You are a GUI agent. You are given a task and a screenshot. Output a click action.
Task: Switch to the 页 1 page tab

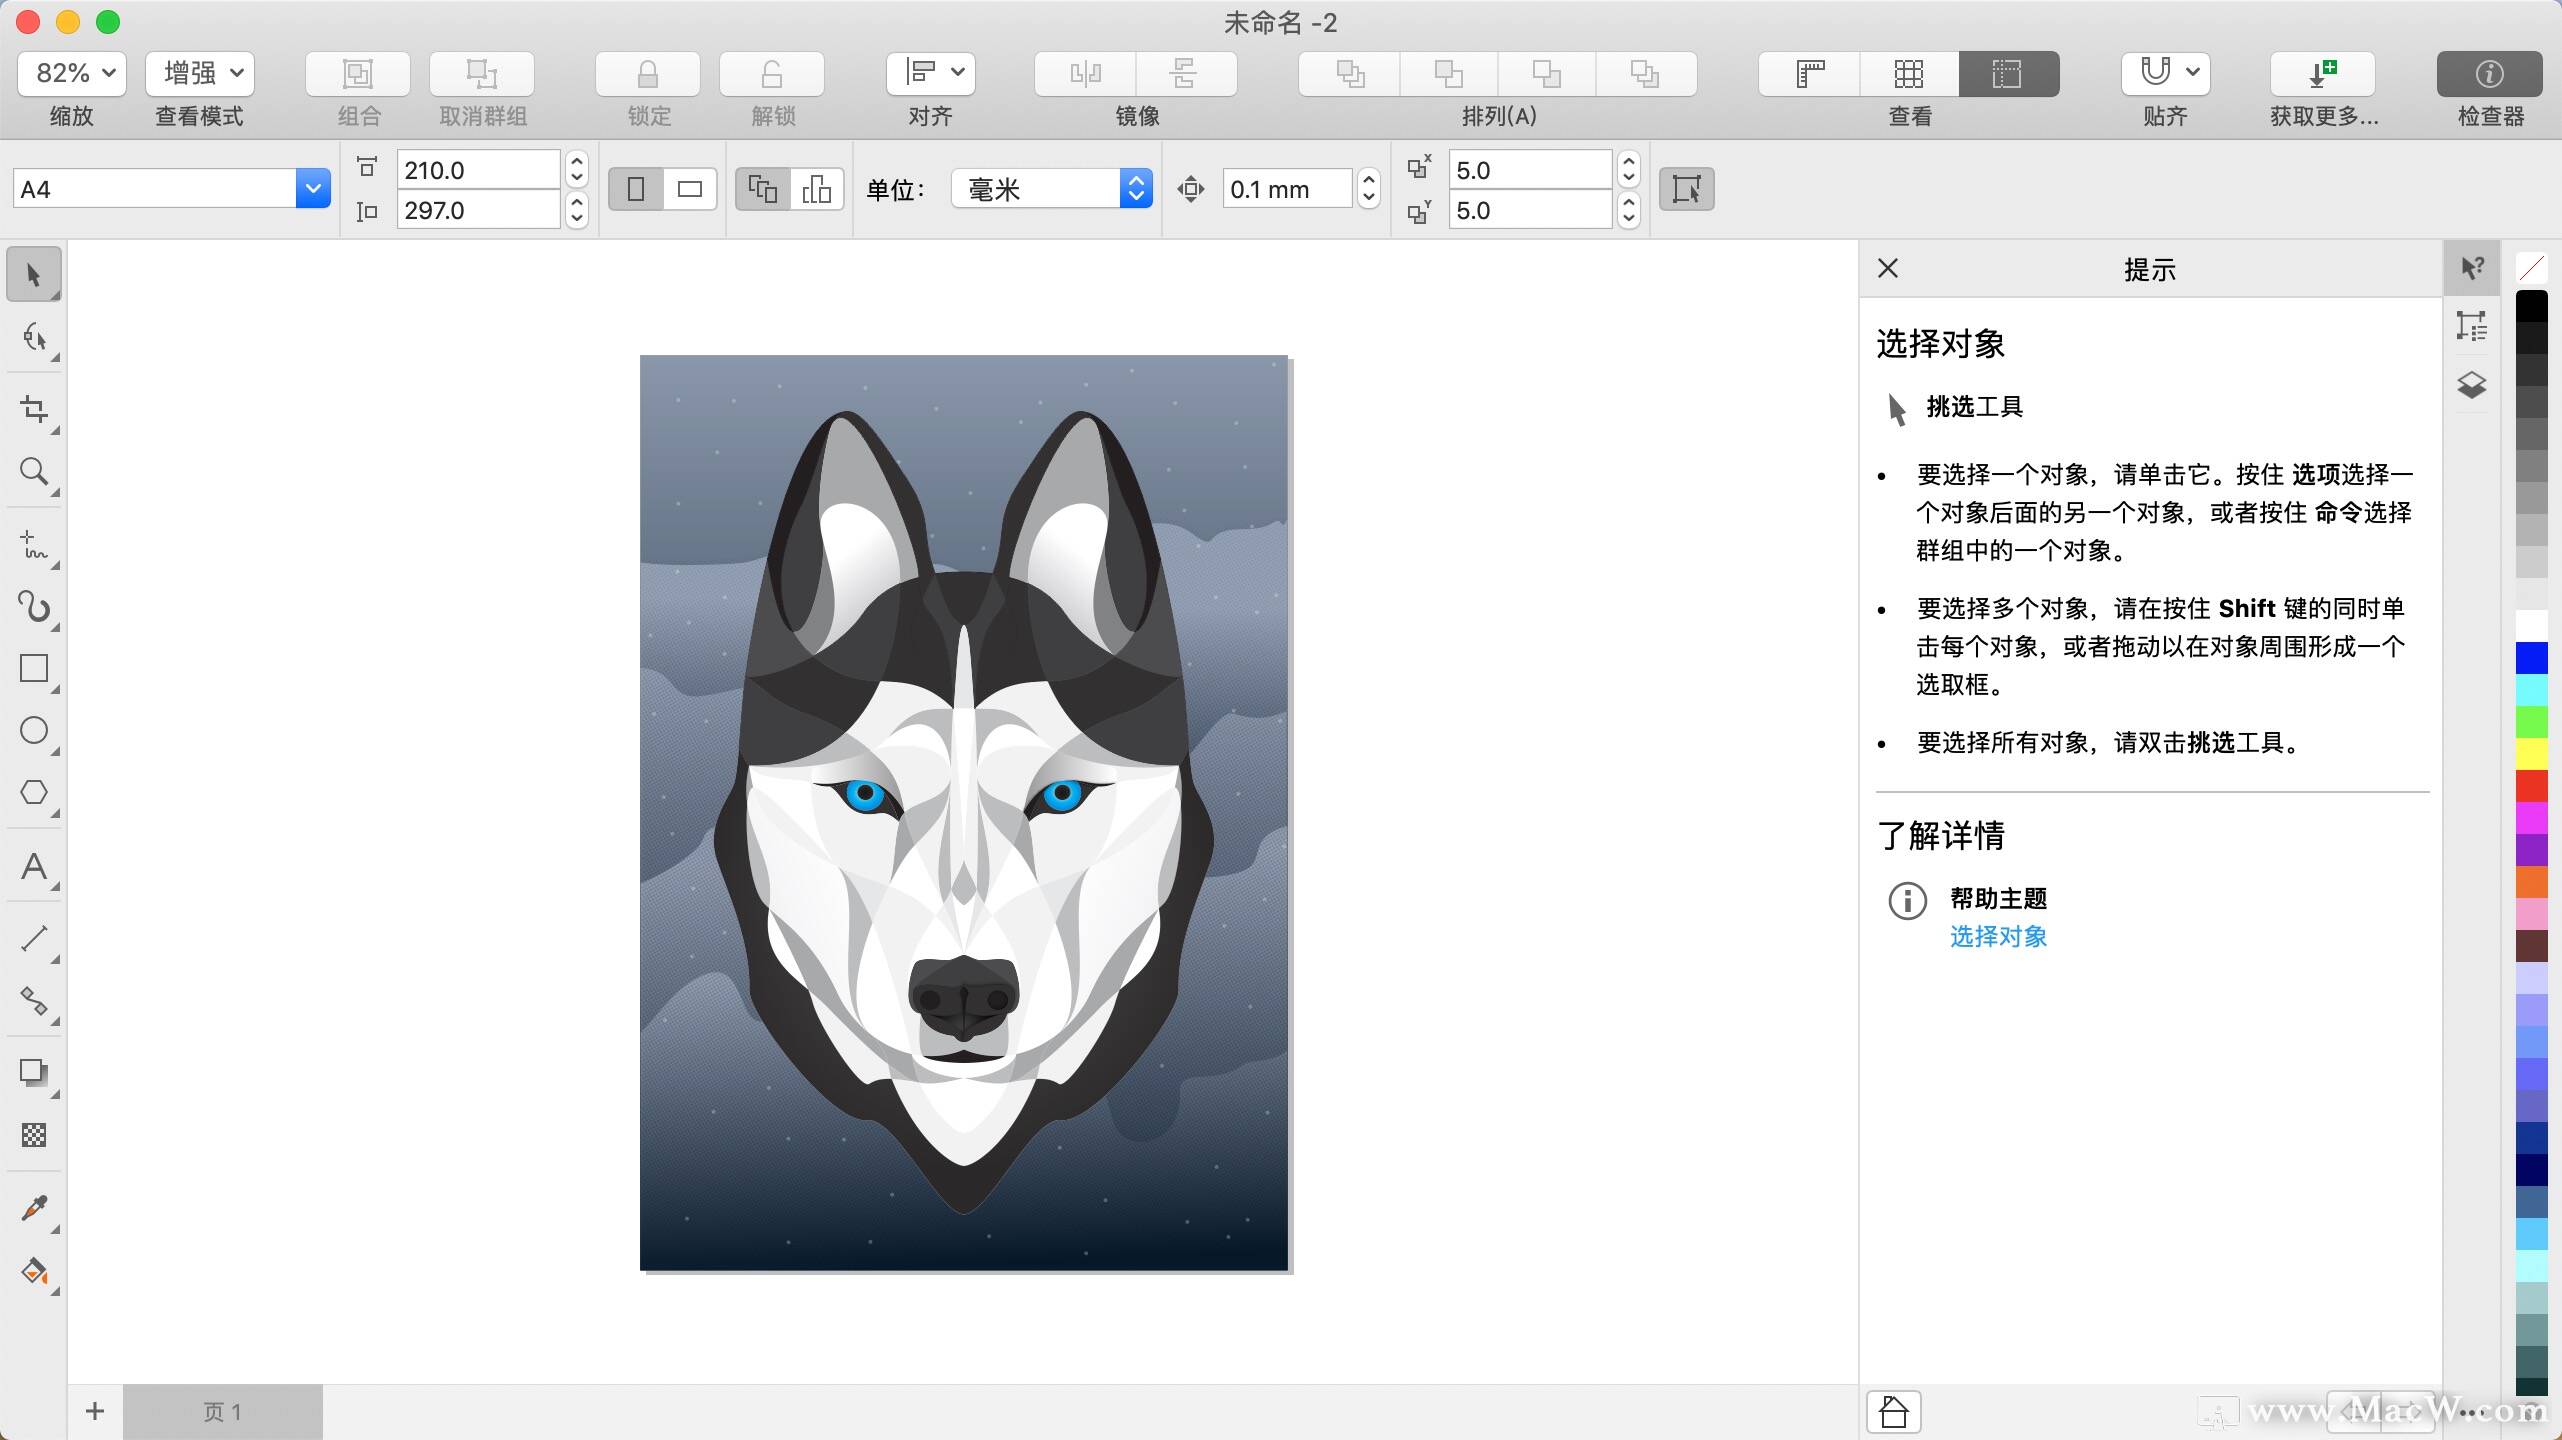tap(222, 1412)
